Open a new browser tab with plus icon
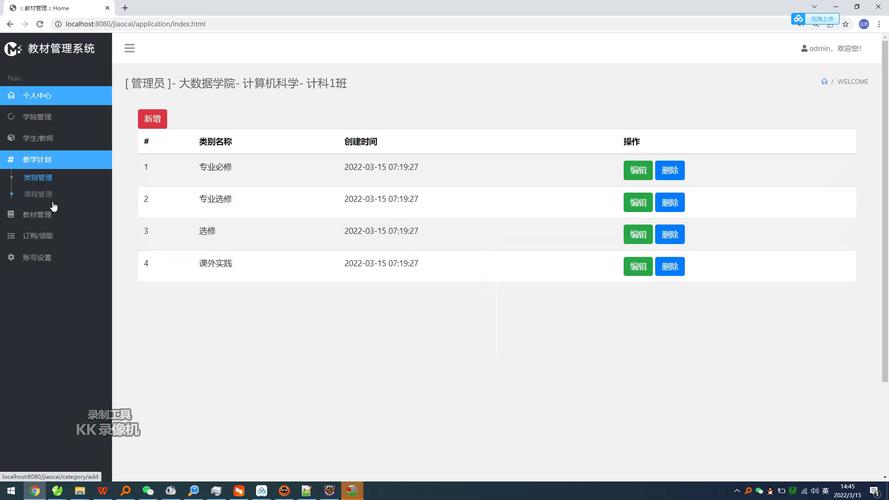 pyautogui.click(x=124, y=8)
